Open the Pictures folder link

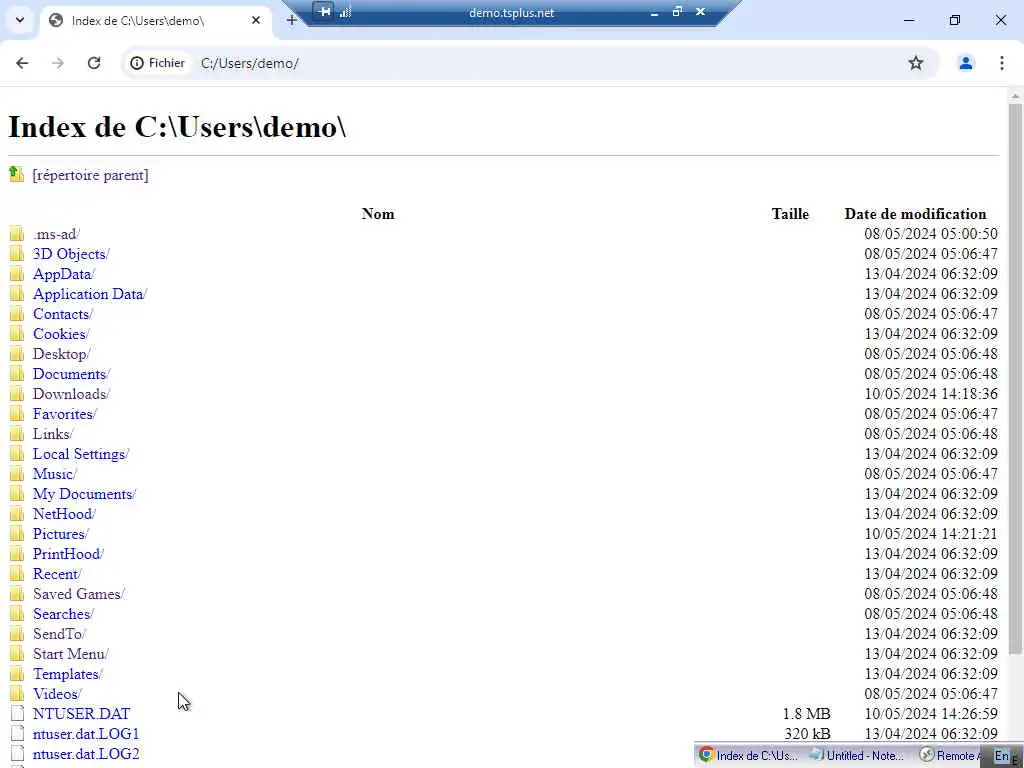click(x=61, y=534)
